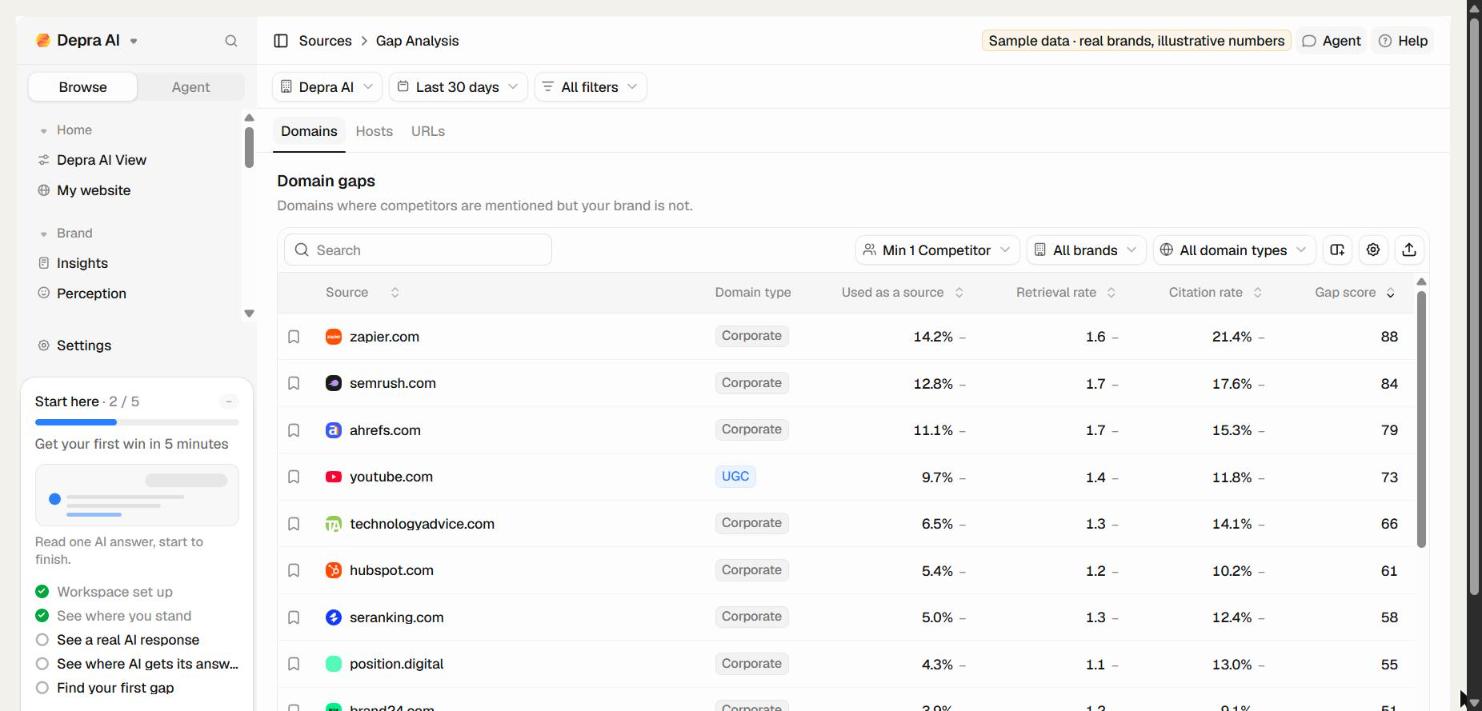Open the column layout icon
1482x711 pixels.
tap(1337, 250)
